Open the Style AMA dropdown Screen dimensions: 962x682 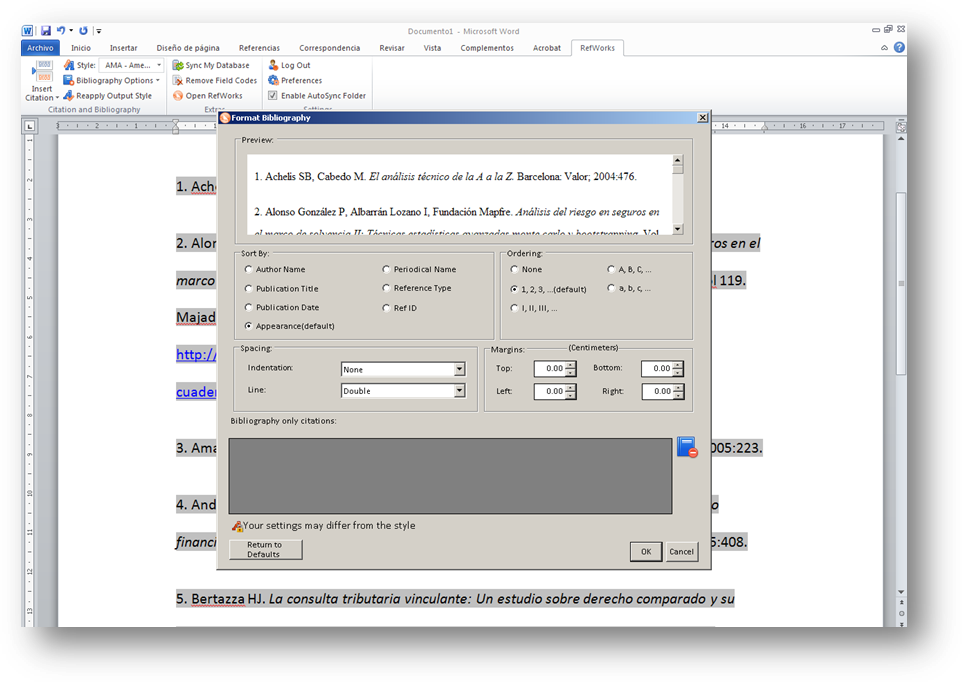(x=159, y=65)
